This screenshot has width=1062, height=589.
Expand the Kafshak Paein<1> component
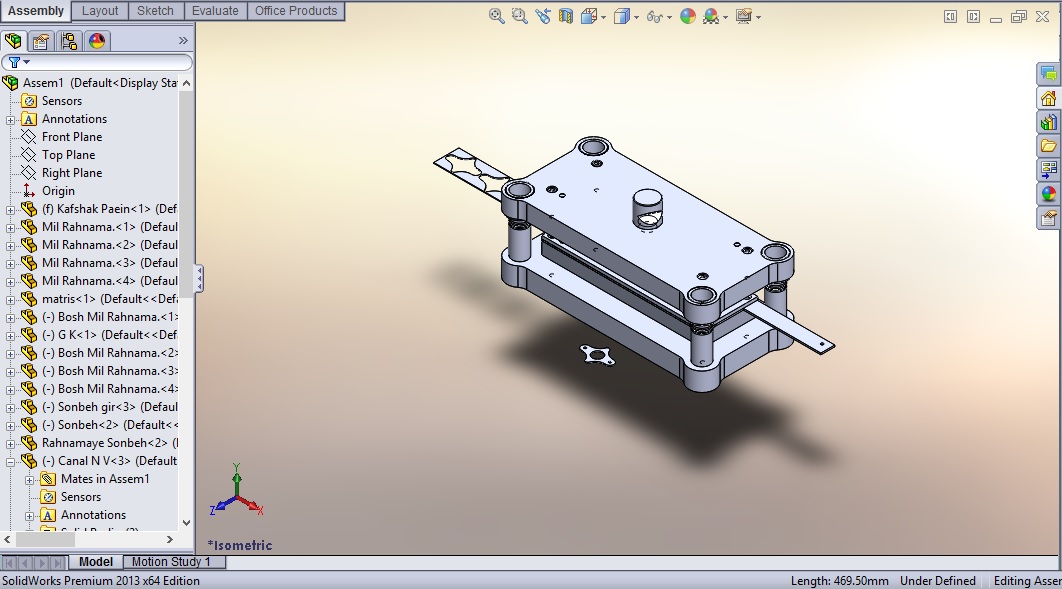(10, 210)
